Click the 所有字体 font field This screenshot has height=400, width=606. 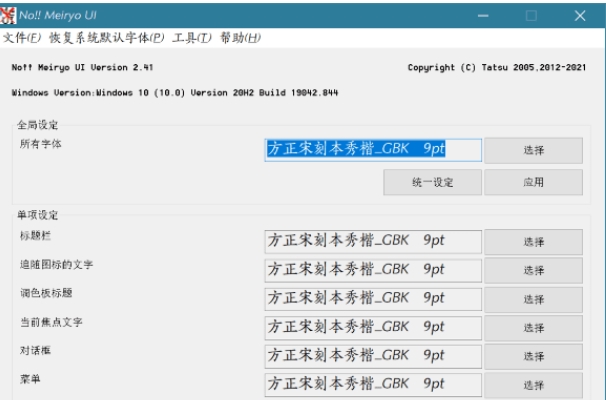[373, 150]
